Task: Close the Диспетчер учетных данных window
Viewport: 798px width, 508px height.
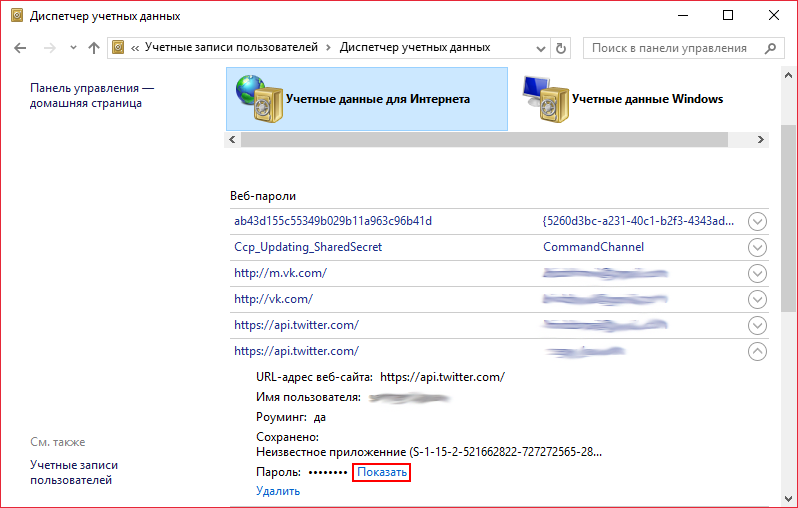Action: click(x=774, y=16)
